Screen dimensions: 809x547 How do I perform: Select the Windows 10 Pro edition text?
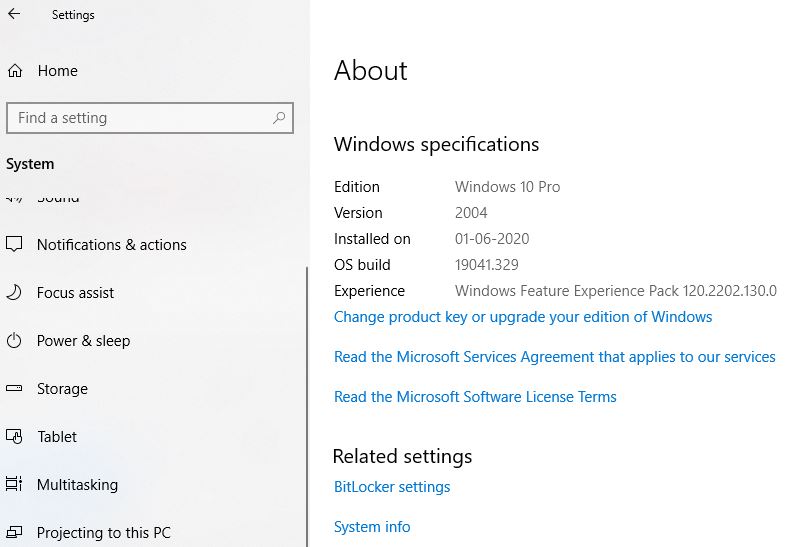pos(507,187)
